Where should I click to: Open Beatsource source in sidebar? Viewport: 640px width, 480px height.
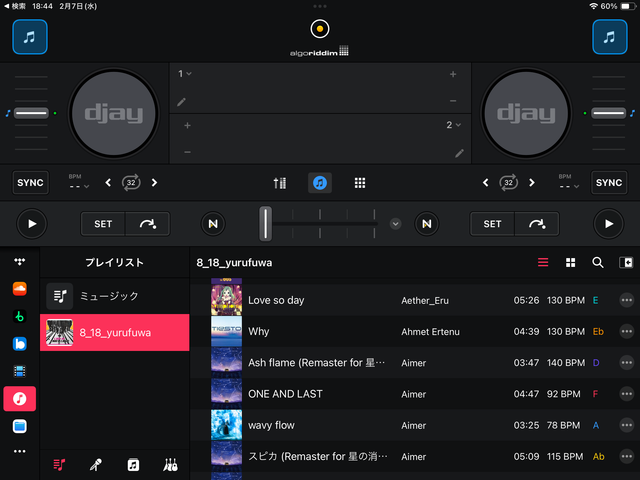(x=20, y=344)
